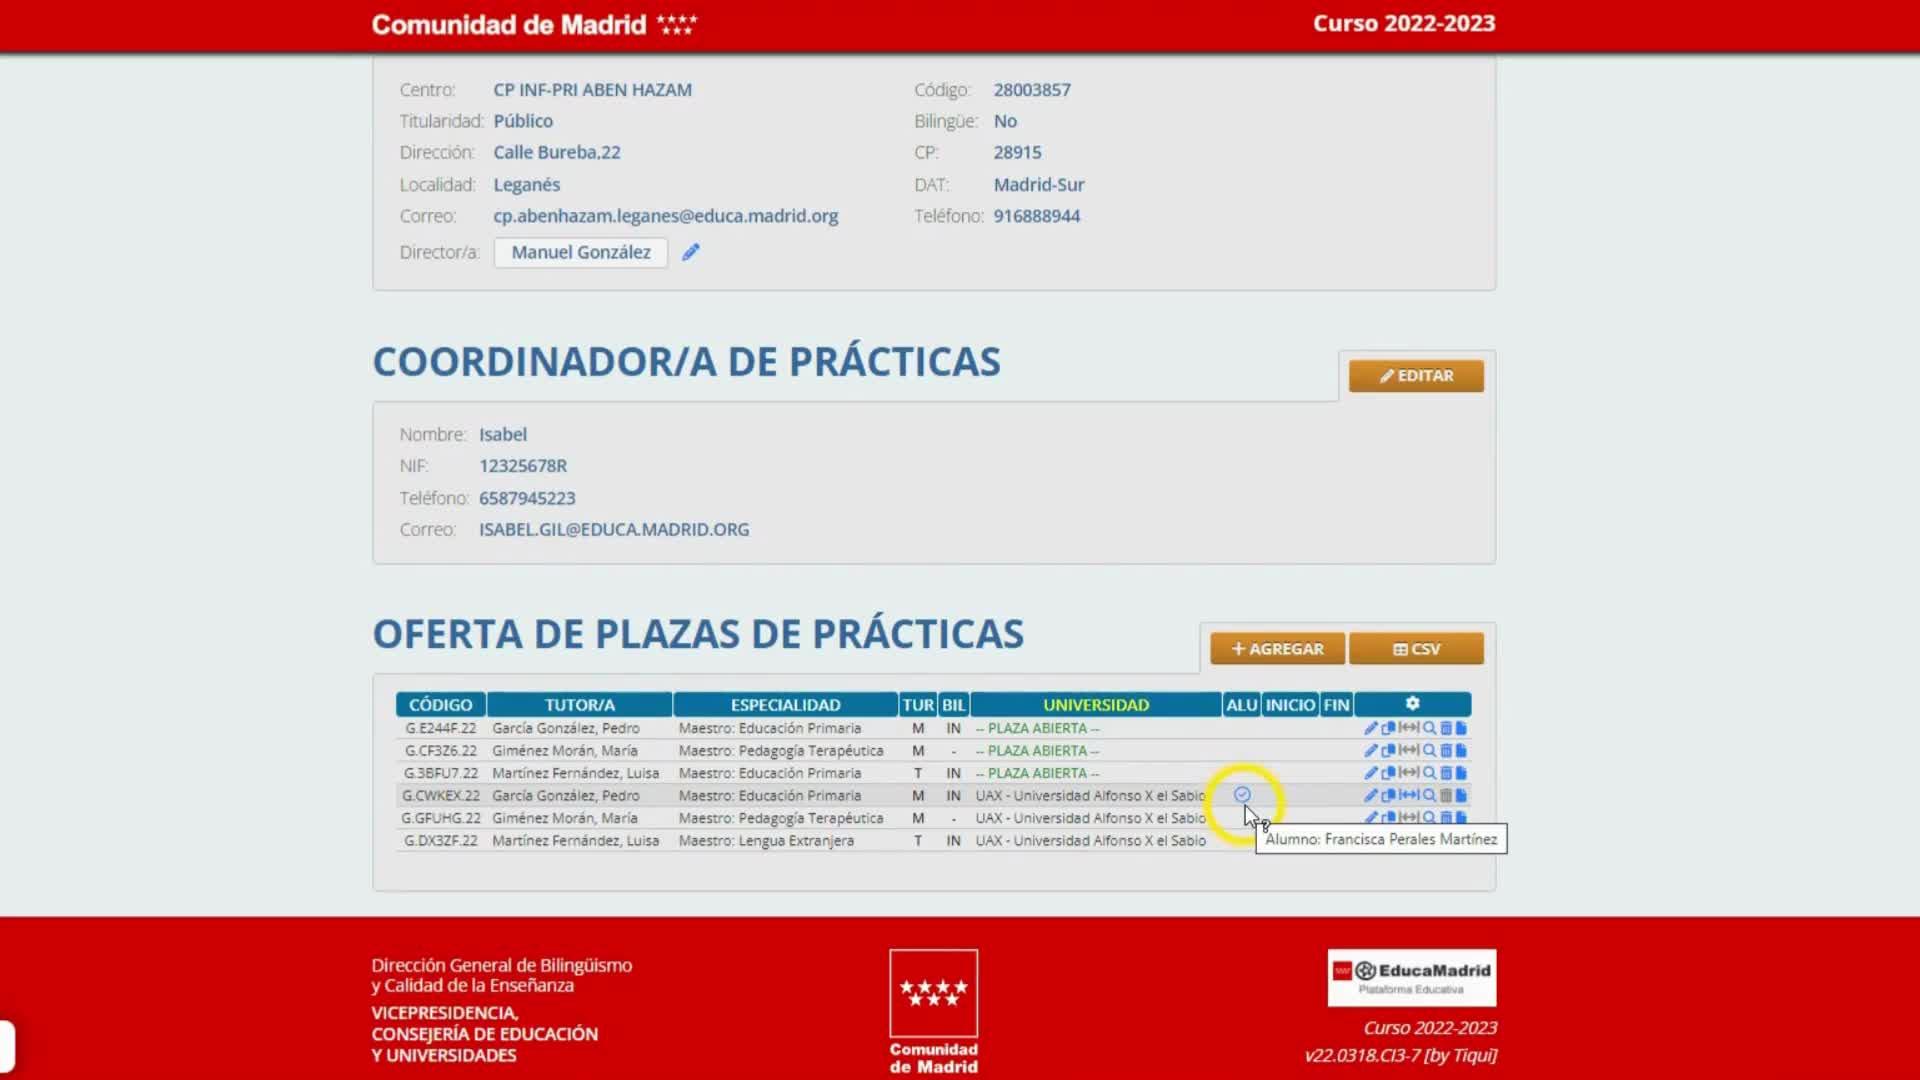The width and height of the screenshot is (1920, 1080).
Task: Click the student check-circle icon in G.CWKEX.22 row
Action: 1242,794
